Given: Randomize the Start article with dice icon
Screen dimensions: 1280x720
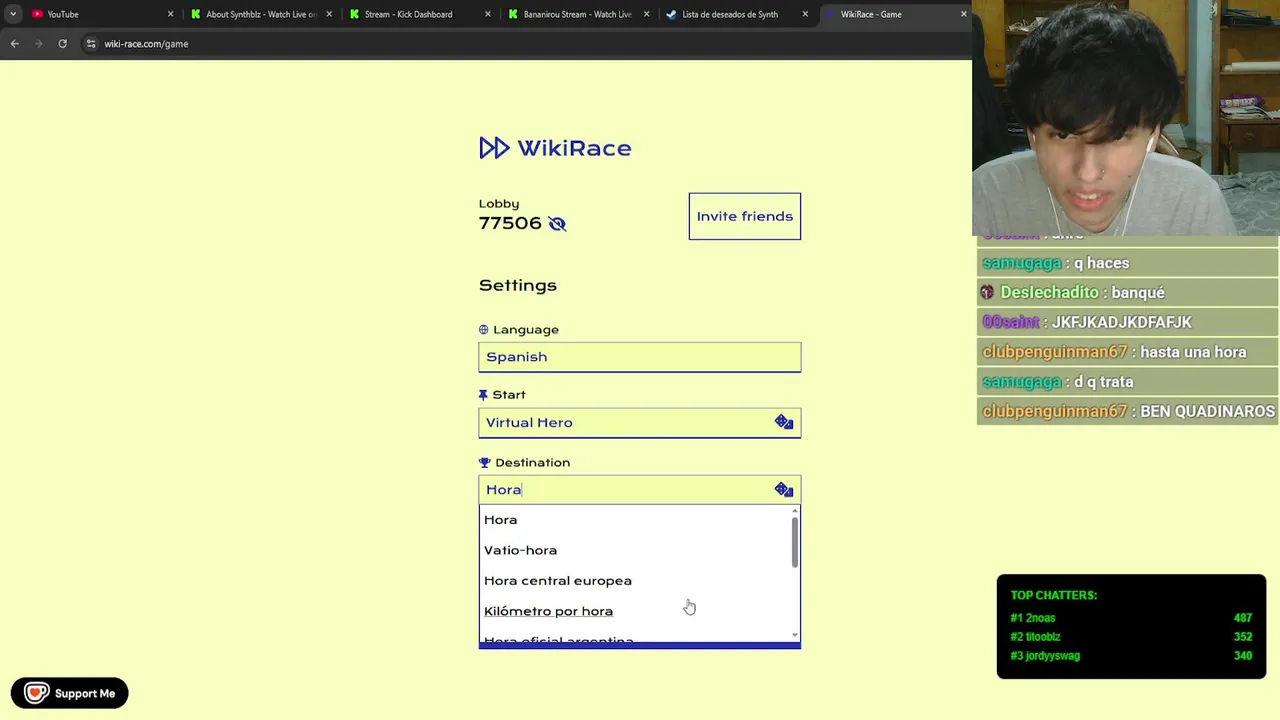Looking at the screenshot, I should click(x=784, y=422).
